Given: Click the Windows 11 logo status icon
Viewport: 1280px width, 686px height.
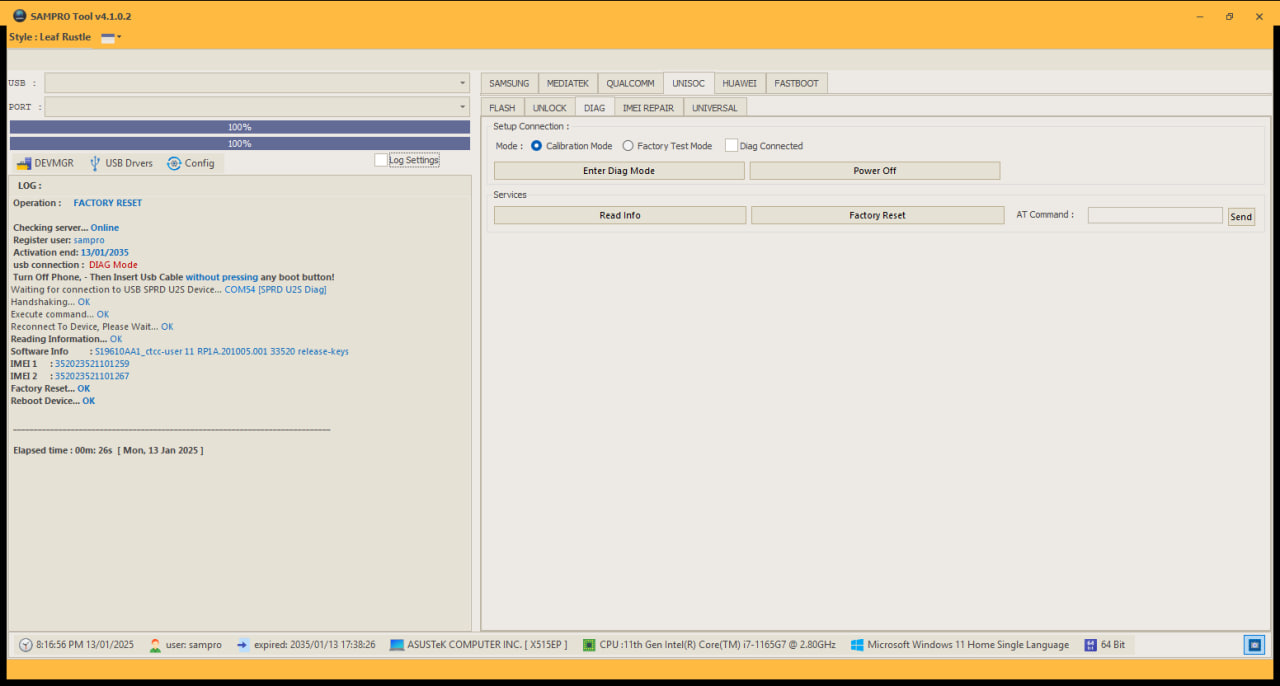Looking at the screenshot, I should point(857,645).
